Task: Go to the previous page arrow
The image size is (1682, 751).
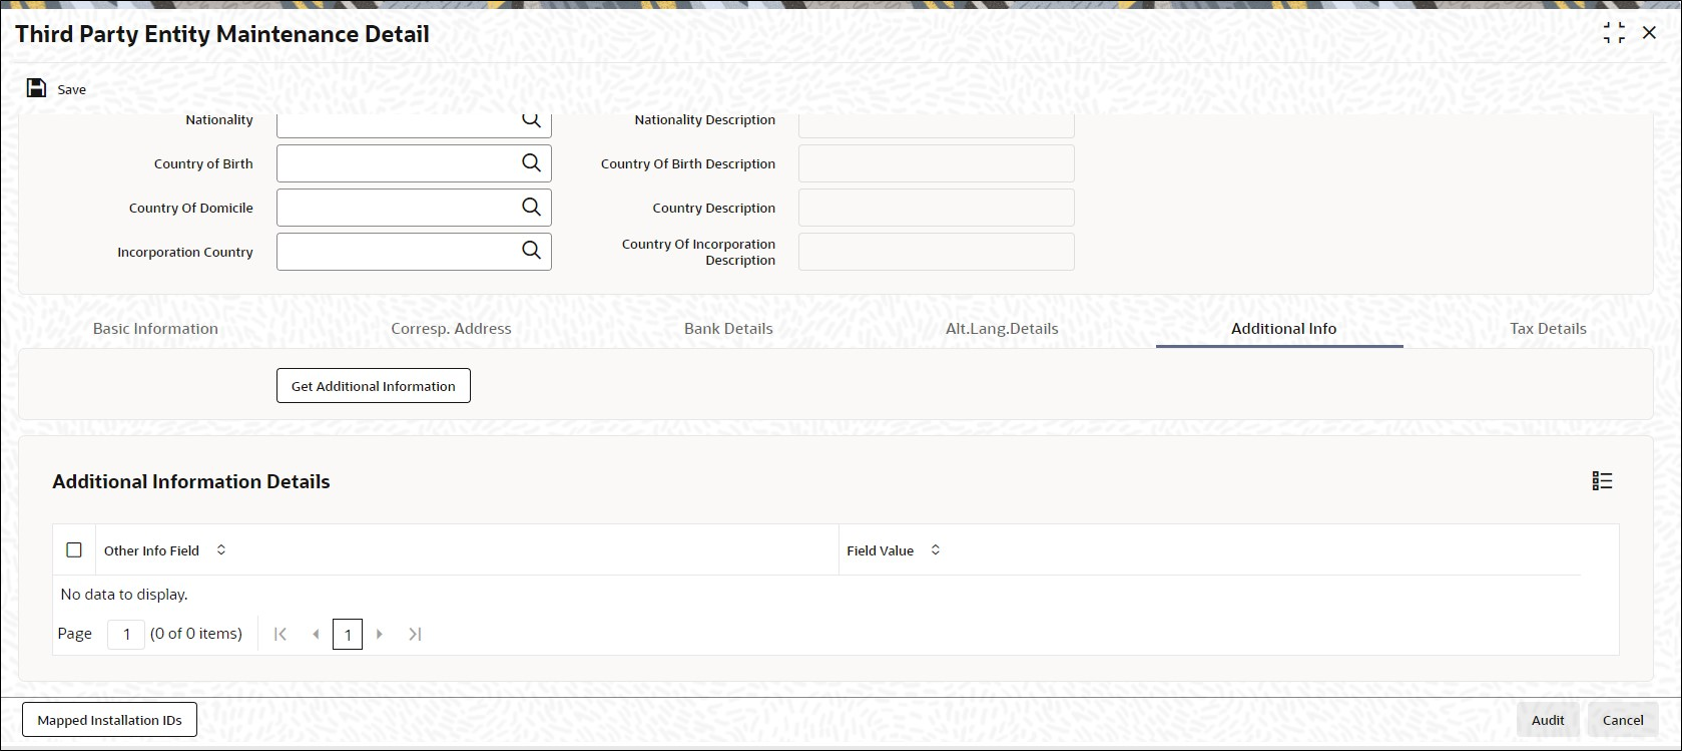Action: point(316,634)
